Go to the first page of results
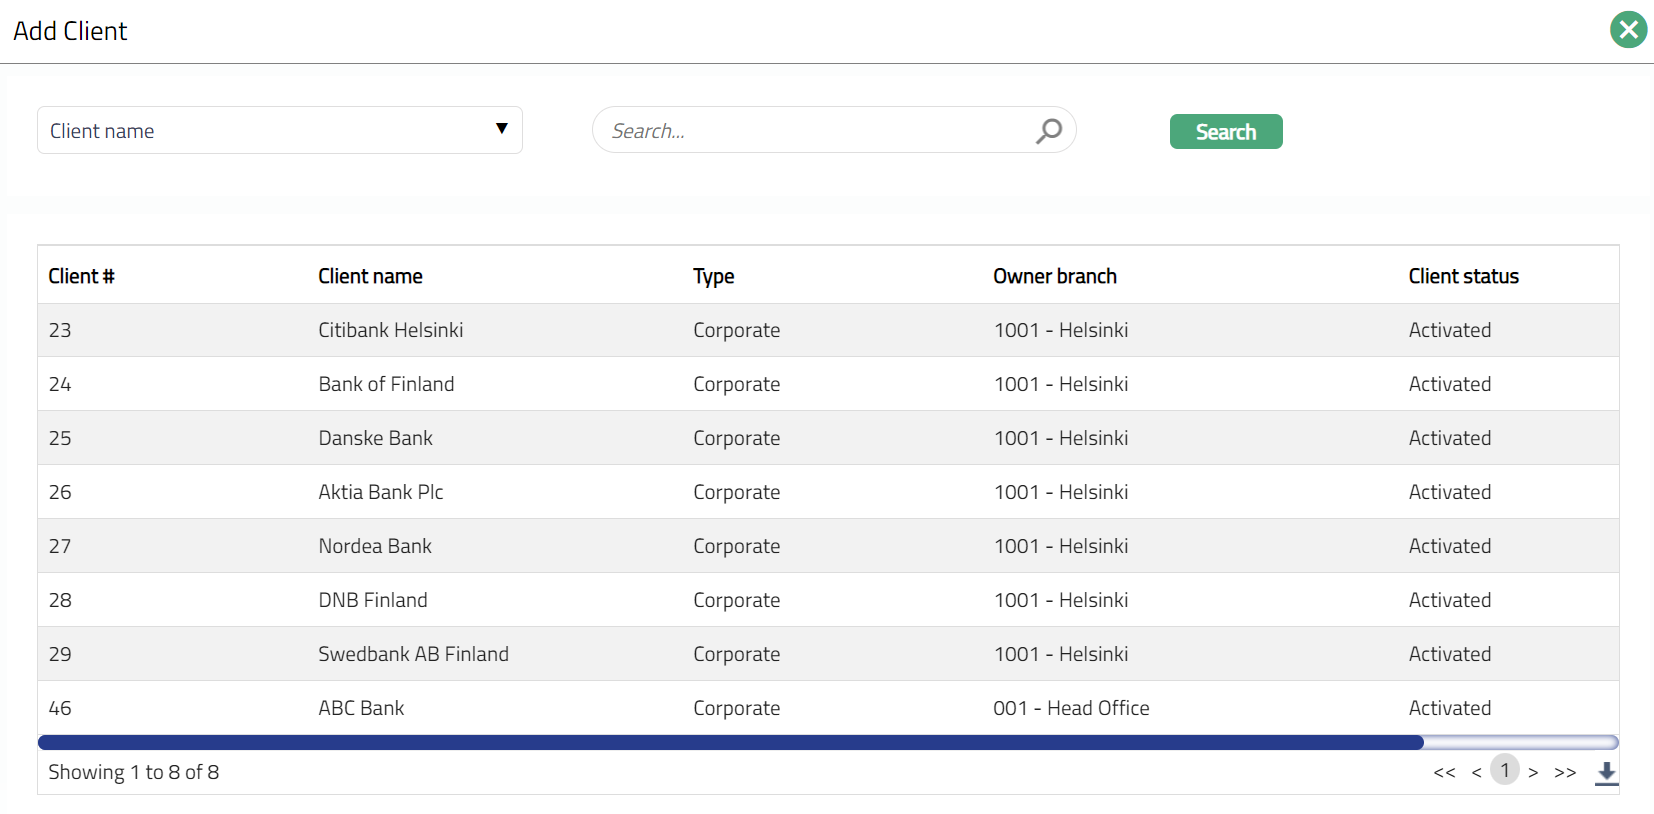1654x814 pixels. point(1444,772)
